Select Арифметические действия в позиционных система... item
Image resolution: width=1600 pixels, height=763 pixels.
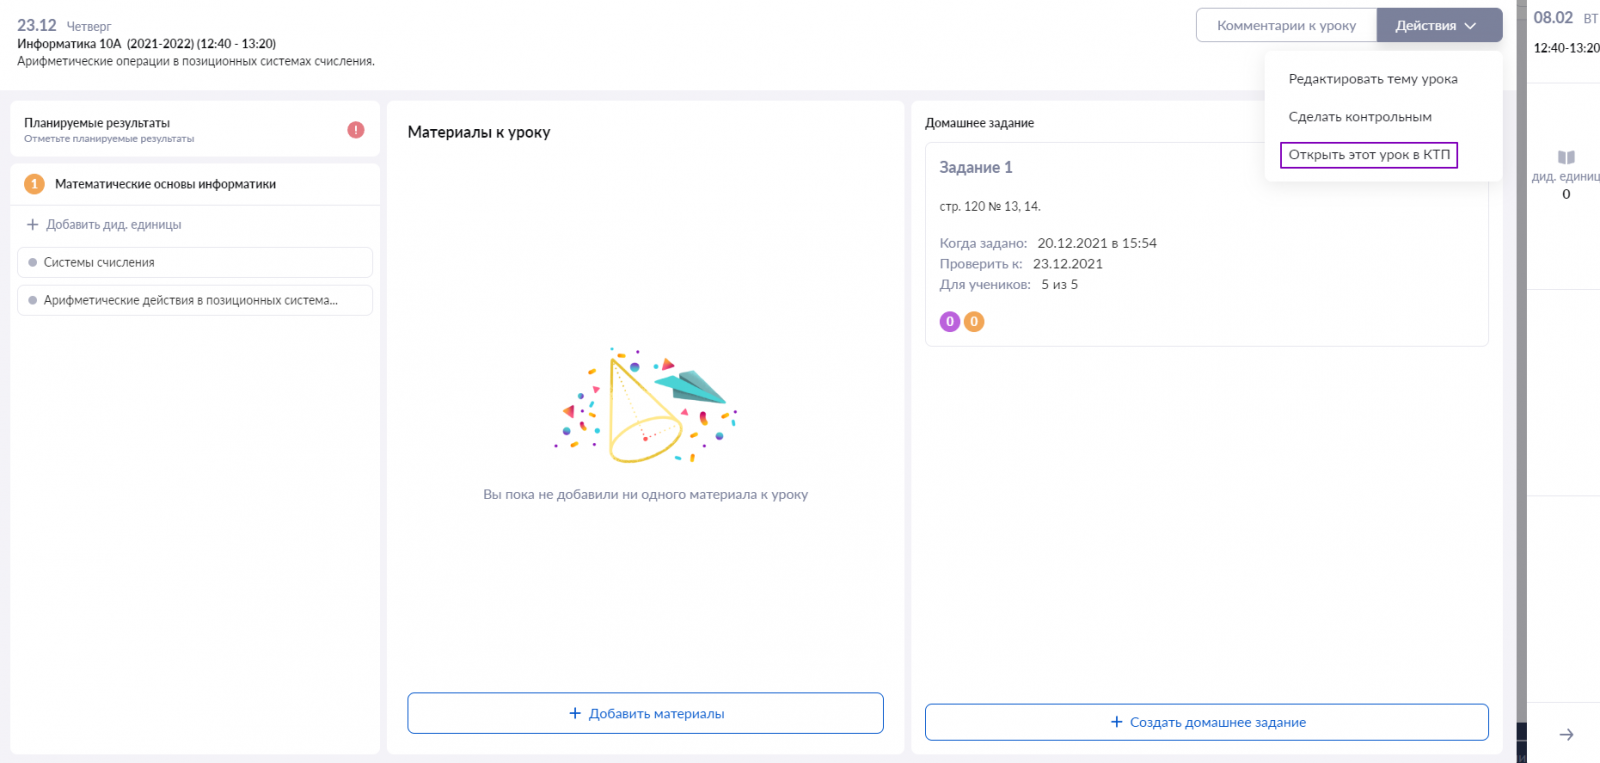(x=195, y=300)
